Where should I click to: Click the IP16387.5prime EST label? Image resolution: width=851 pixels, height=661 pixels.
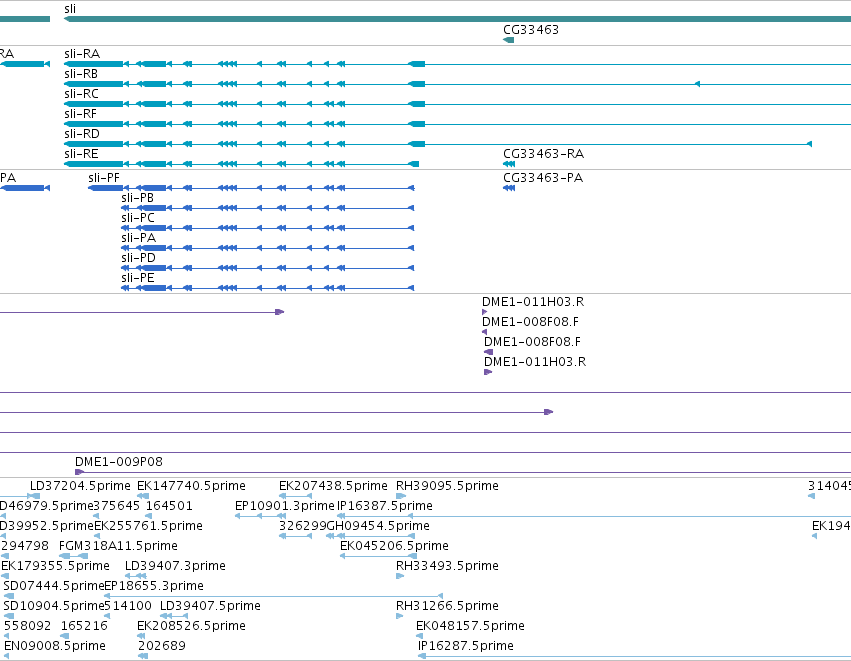[x=385, y=506]
